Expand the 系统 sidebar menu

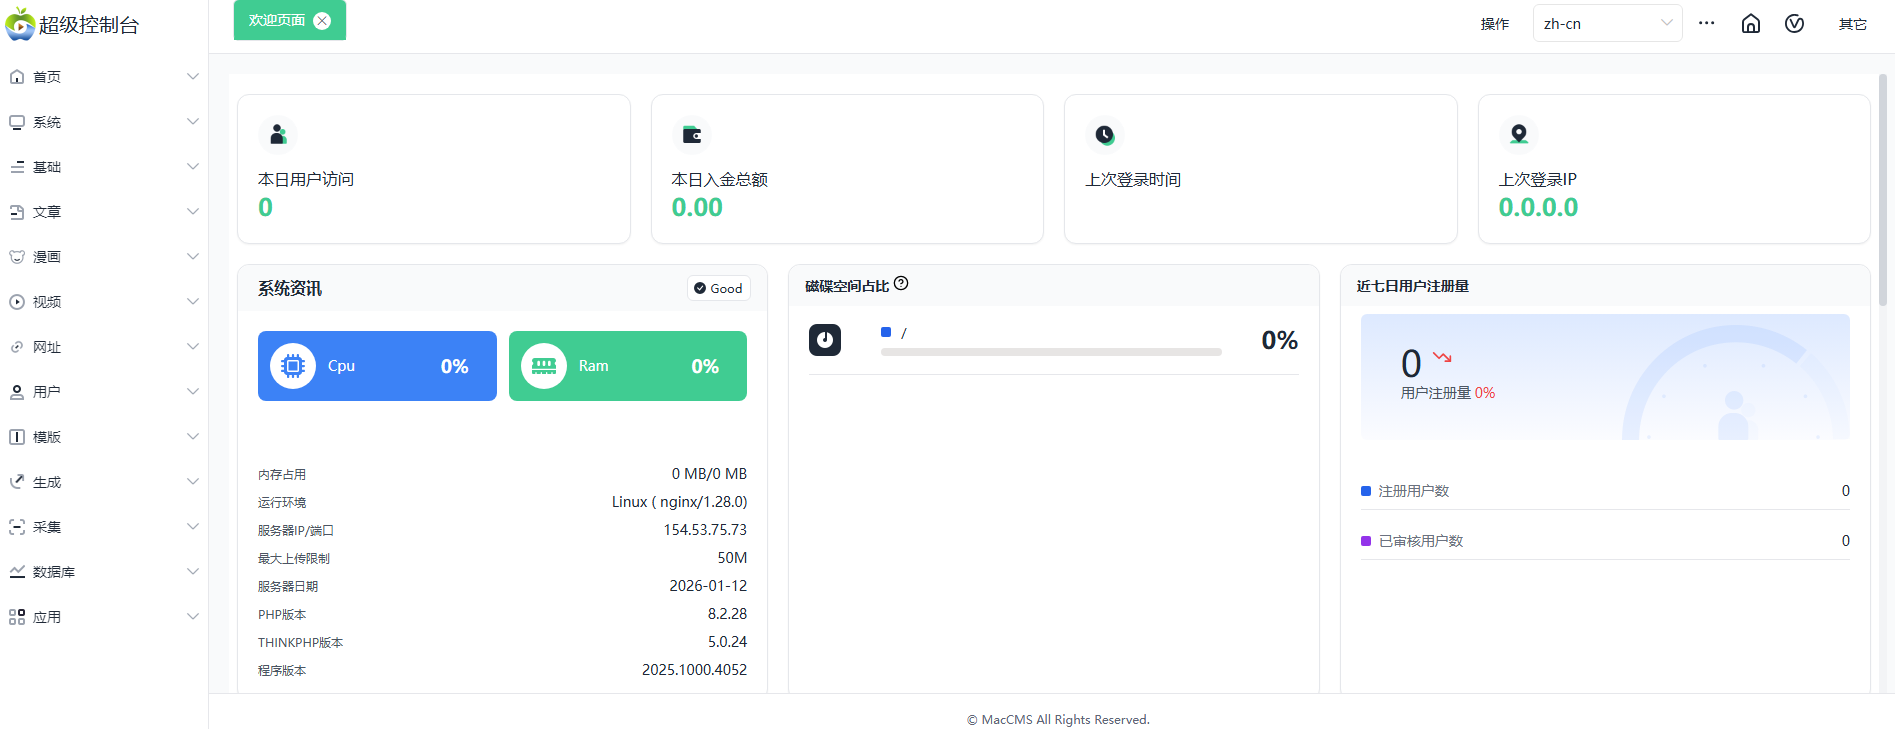click(x=104, y=122)
